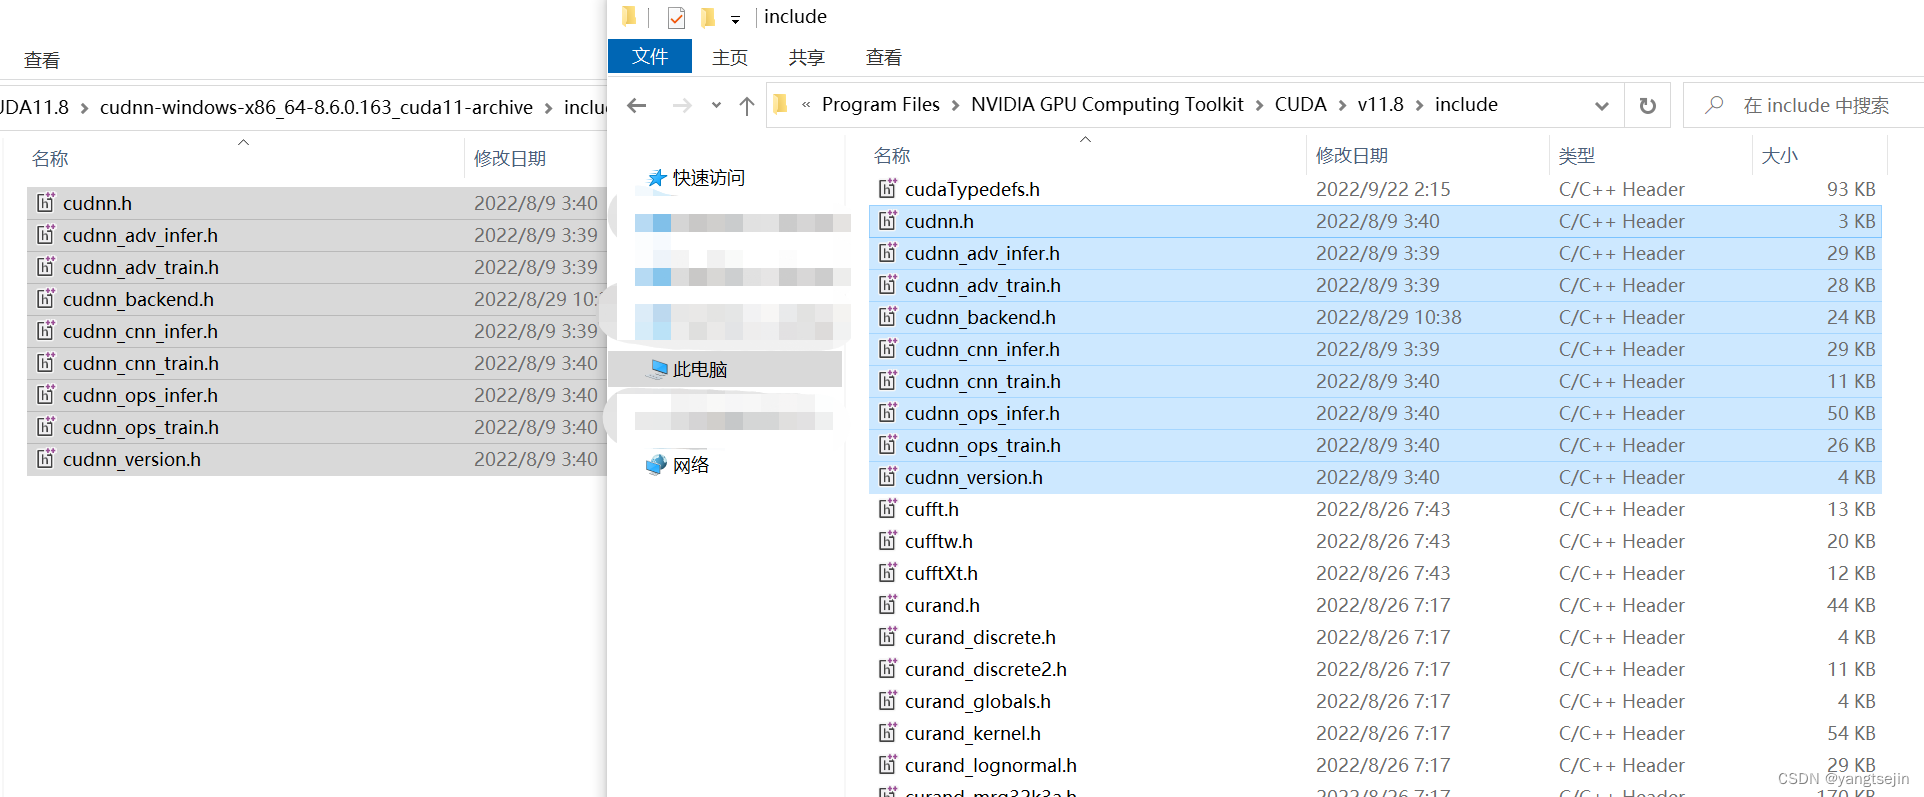Click cudnn_adv_train.h icon in include window
1924x797 pixels.
[887, 284]
